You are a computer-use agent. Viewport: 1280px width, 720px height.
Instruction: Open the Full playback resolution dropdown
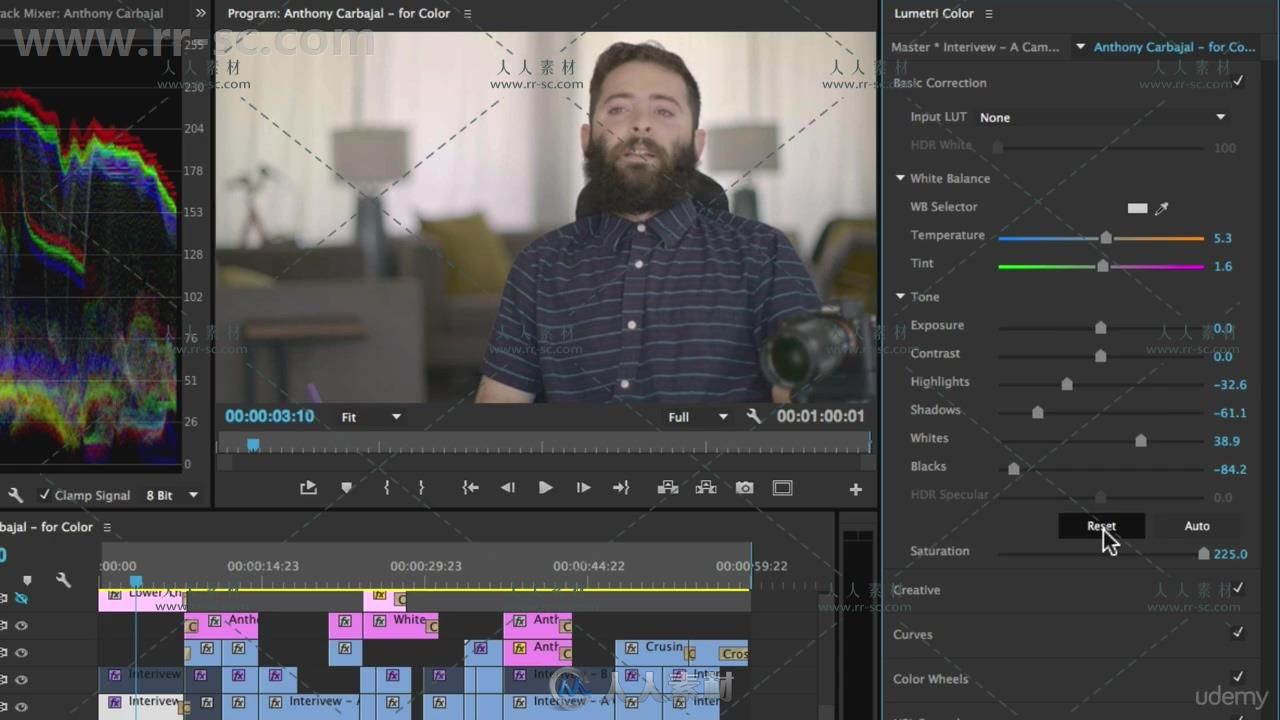coord(698,417)
